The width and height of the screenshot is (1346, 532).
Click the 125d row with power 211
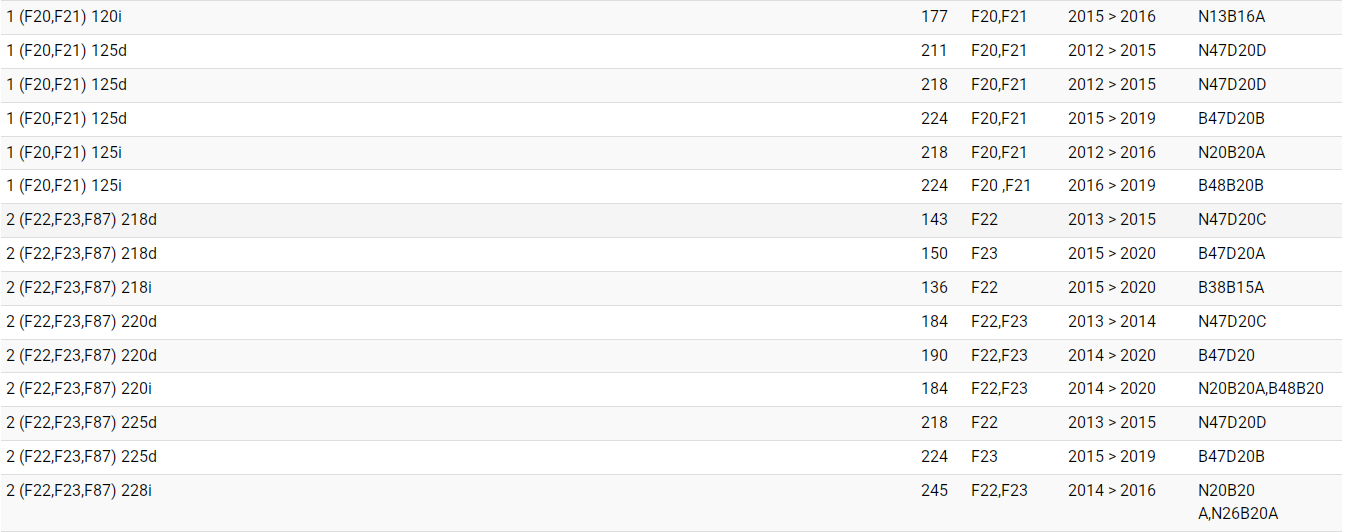[67, 51]
